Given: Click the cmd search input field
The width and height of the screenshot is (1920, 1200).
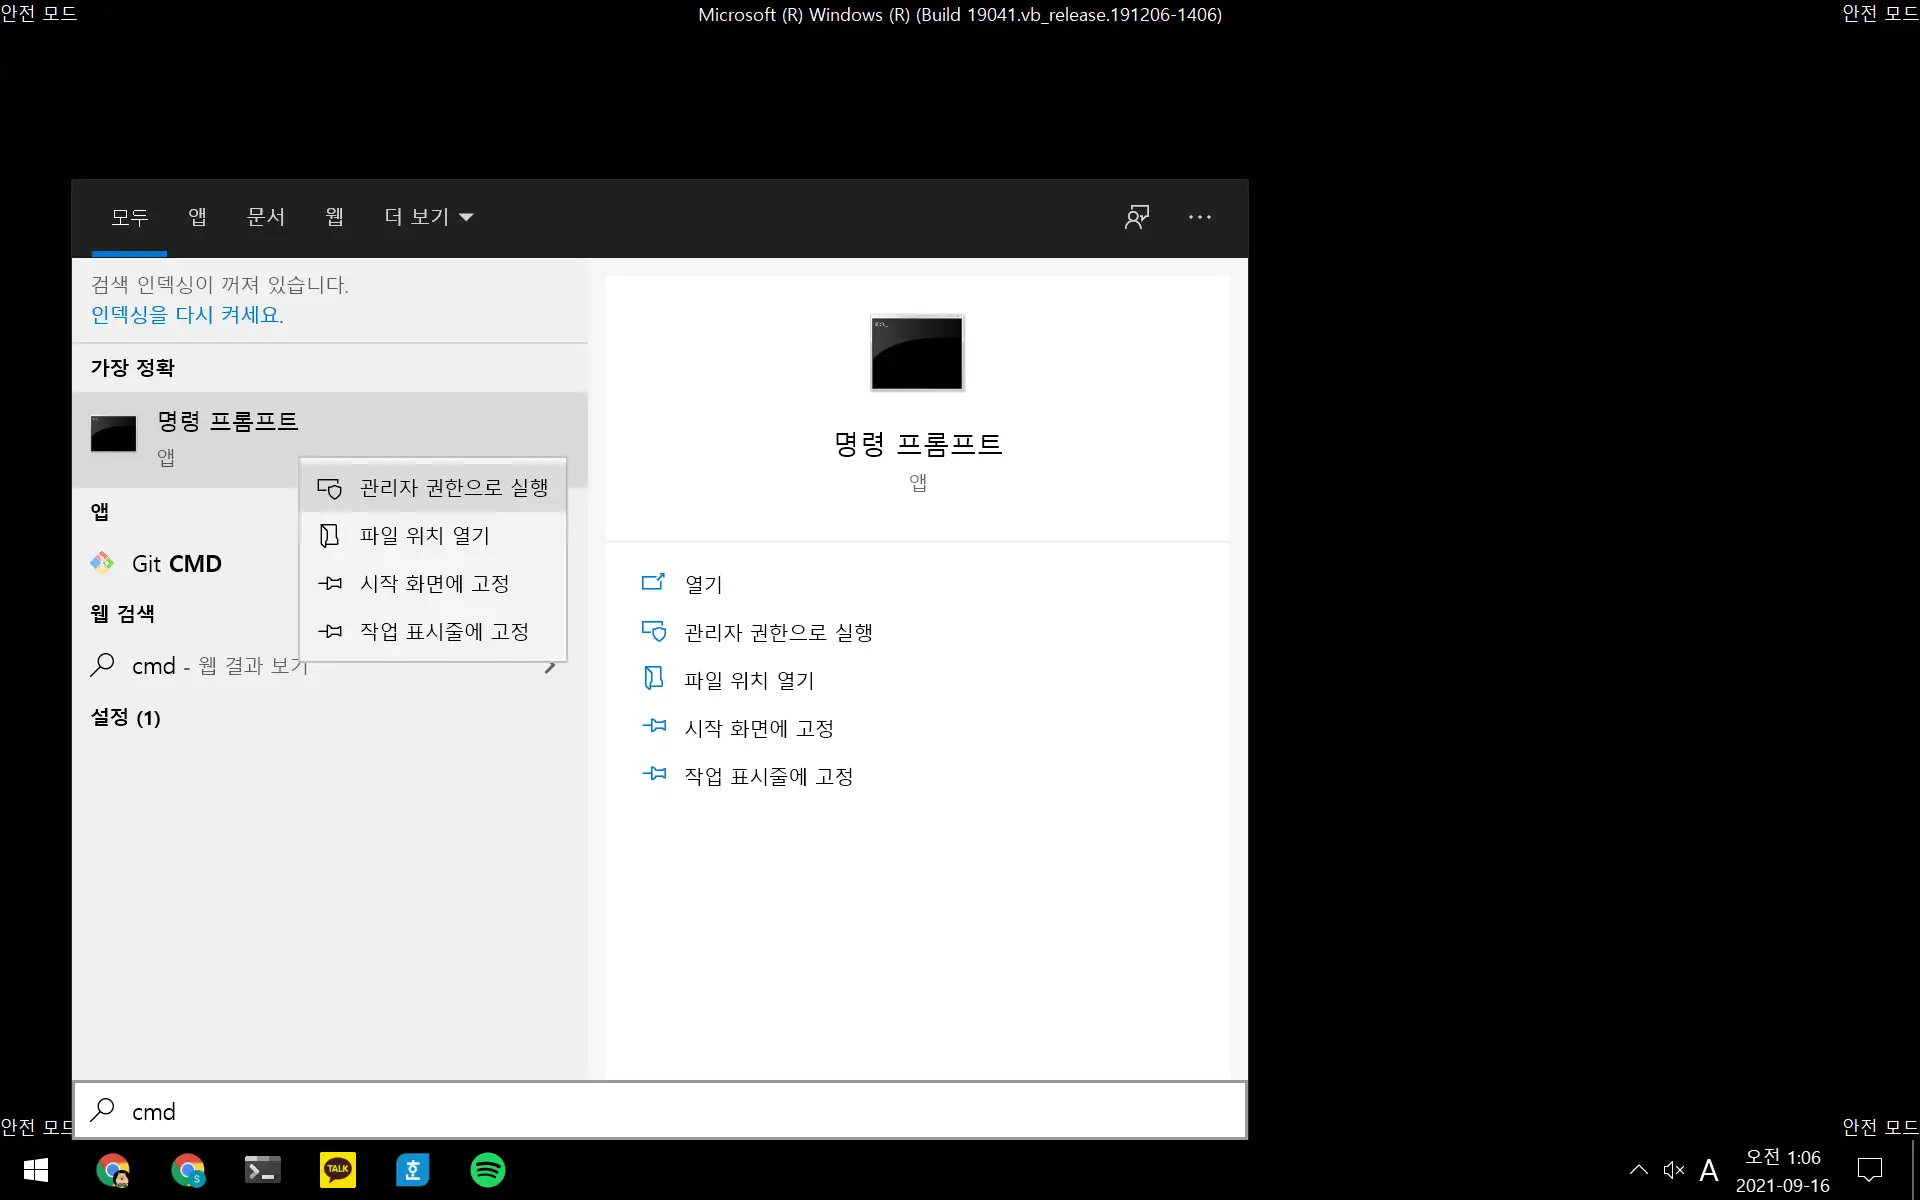Looking at the screenshot, I should [660, 1111].
